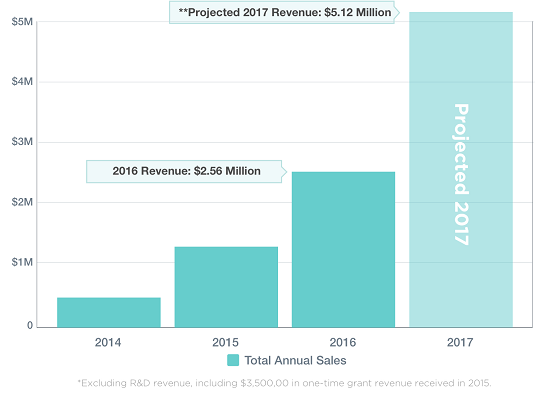Click the 2016 Revenue $2.56 Million callout
This screenshot has height=399, width=550.
[186, 171]
